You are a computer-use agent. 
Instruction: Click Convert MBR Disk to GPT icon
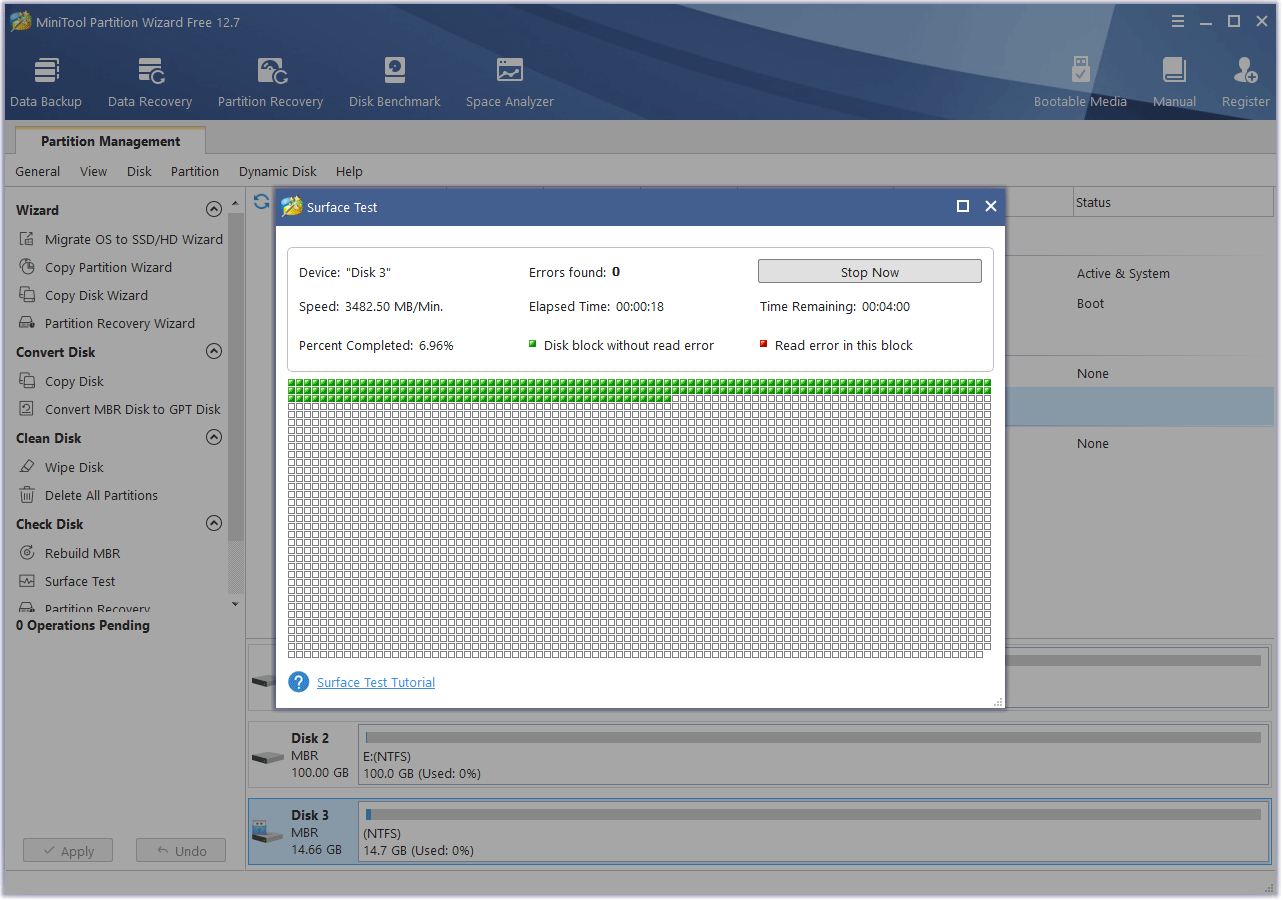click(x=27, y=409)
